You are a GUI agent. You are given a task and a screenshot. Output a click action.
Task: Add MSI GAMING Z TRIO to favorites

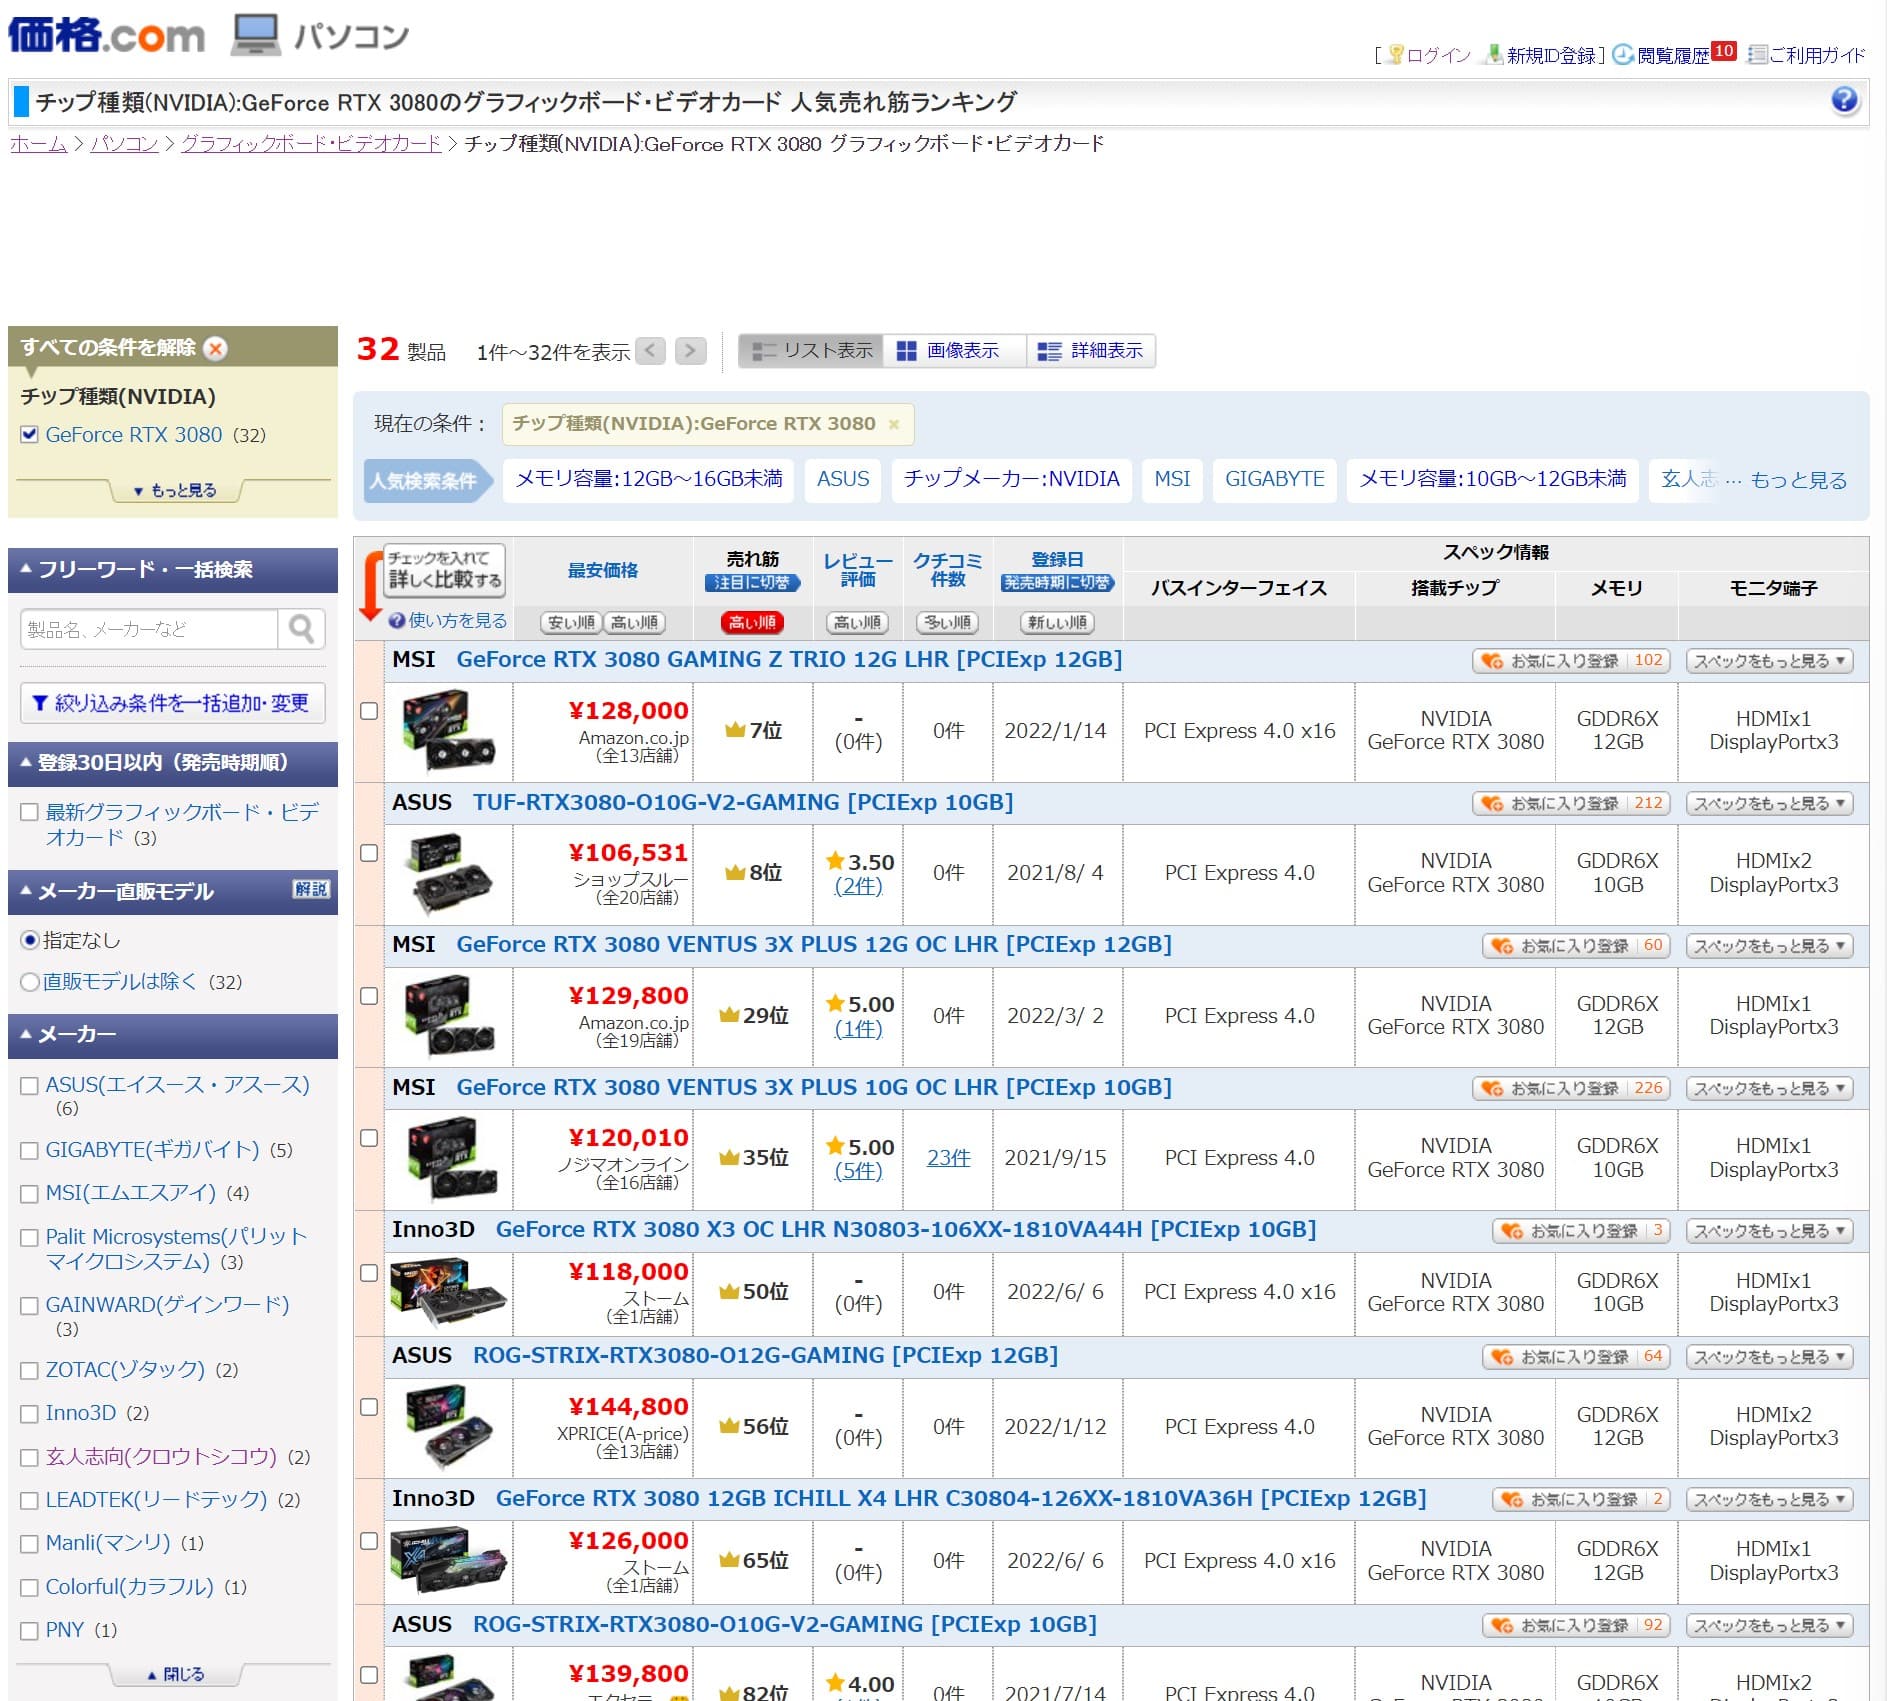(x=1571, y=661)
